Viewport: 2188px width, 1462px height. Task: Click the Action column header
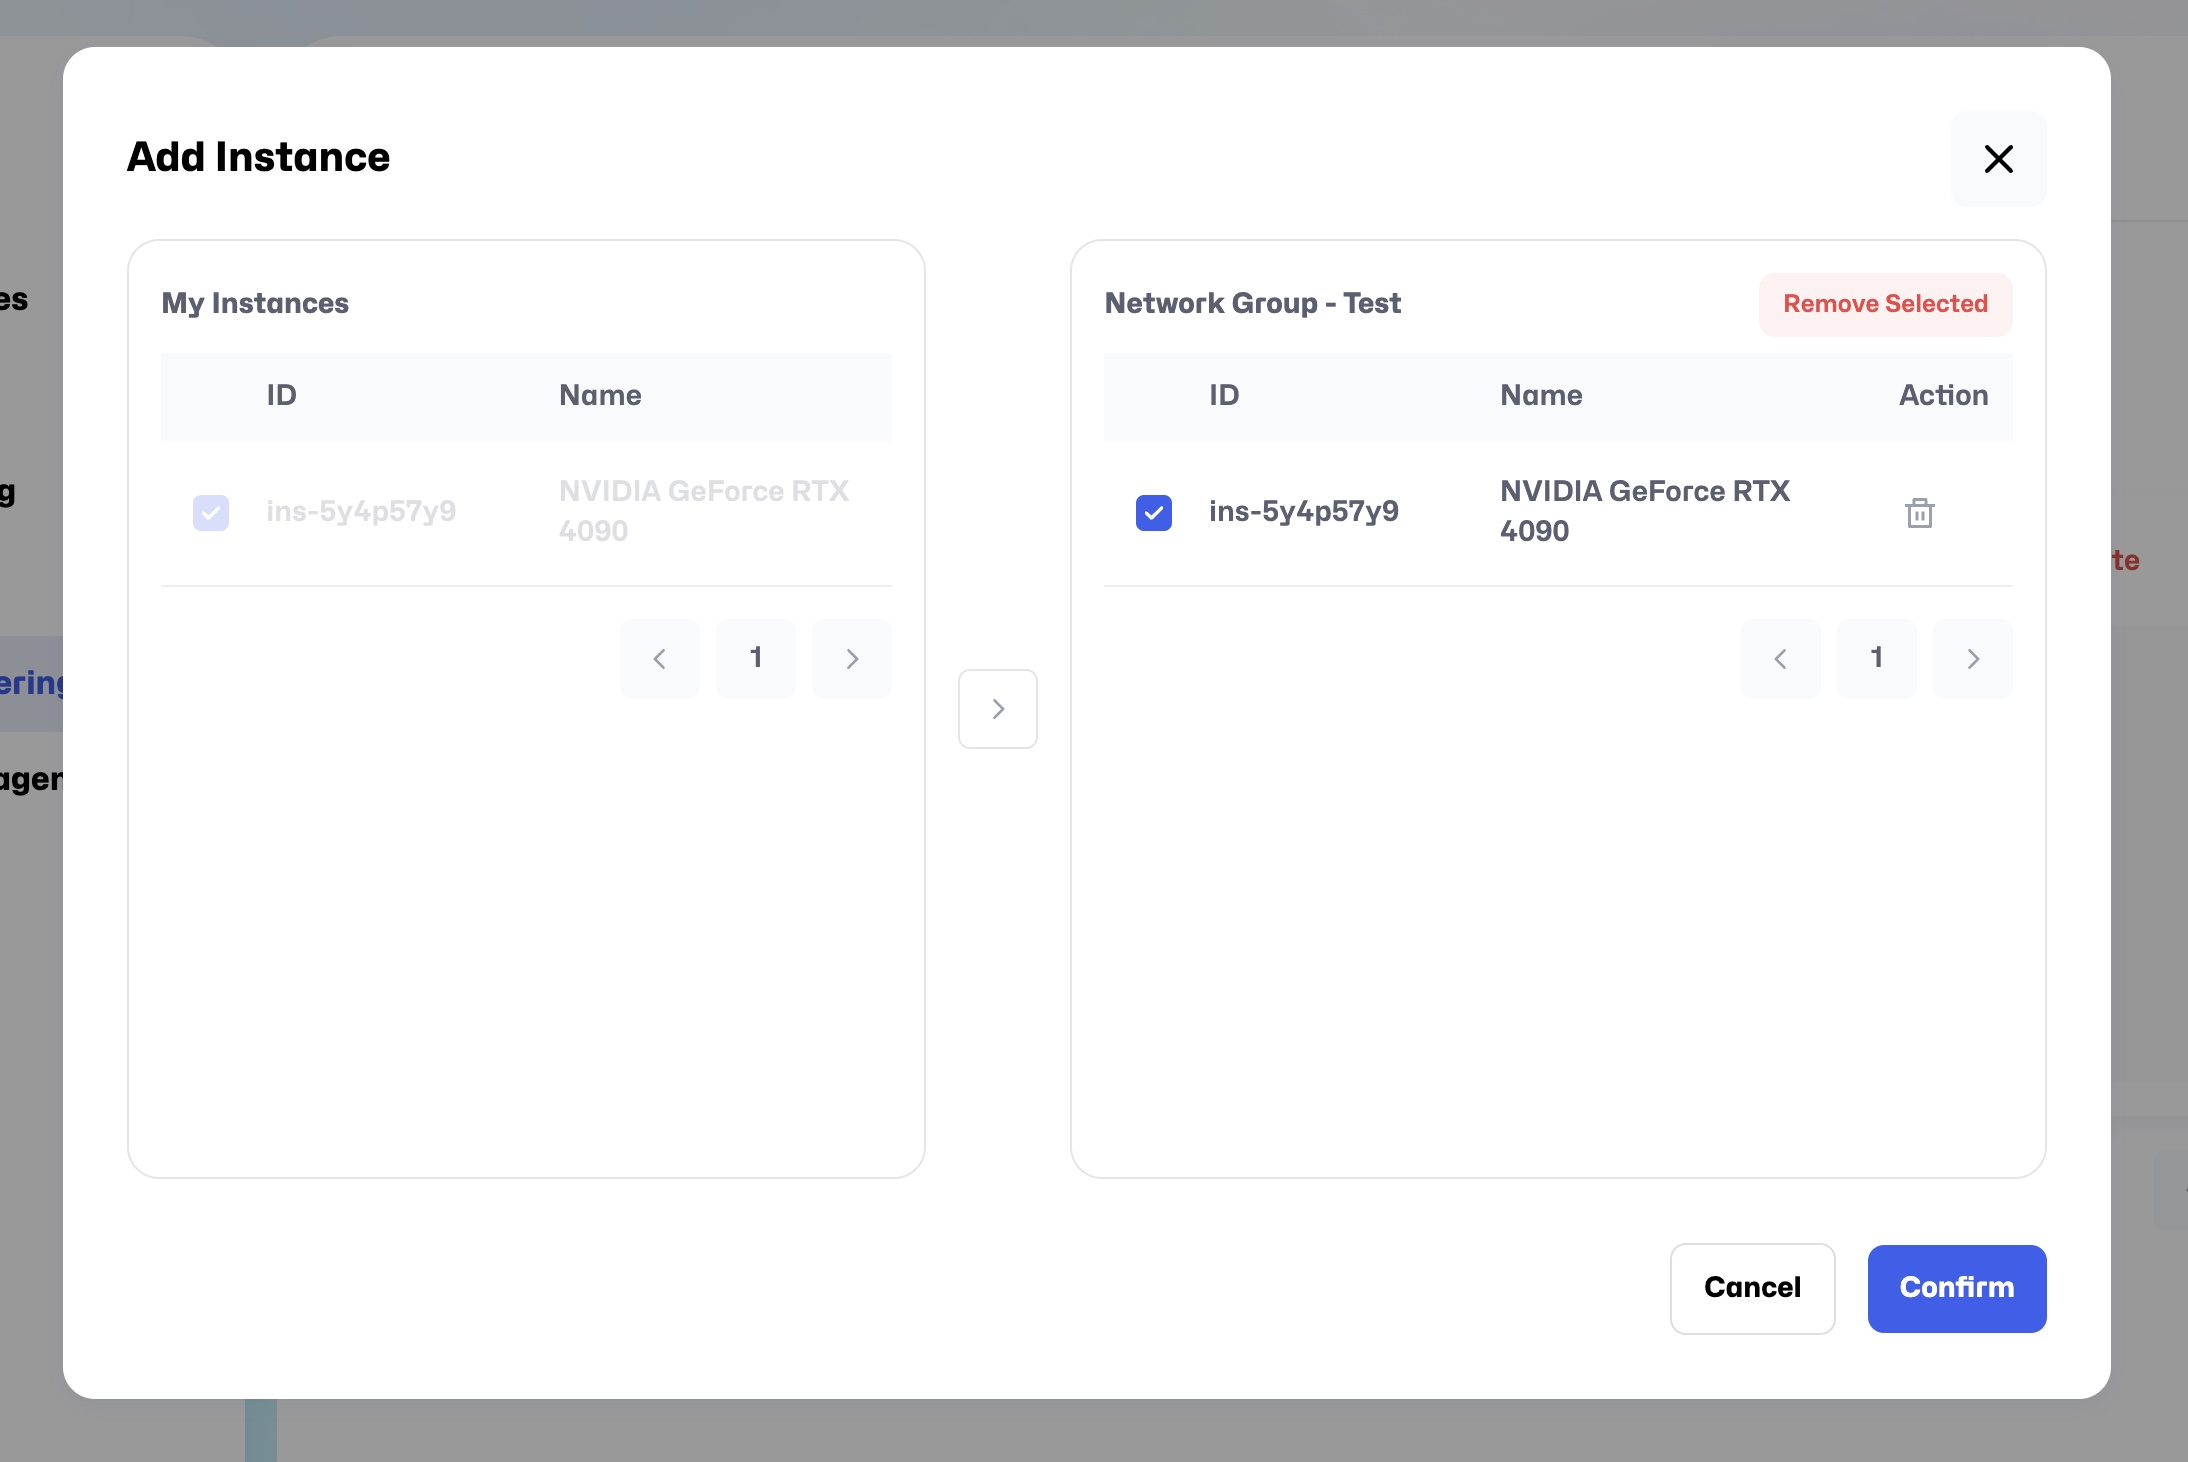pyautogui.click(x=1943, y=396)
